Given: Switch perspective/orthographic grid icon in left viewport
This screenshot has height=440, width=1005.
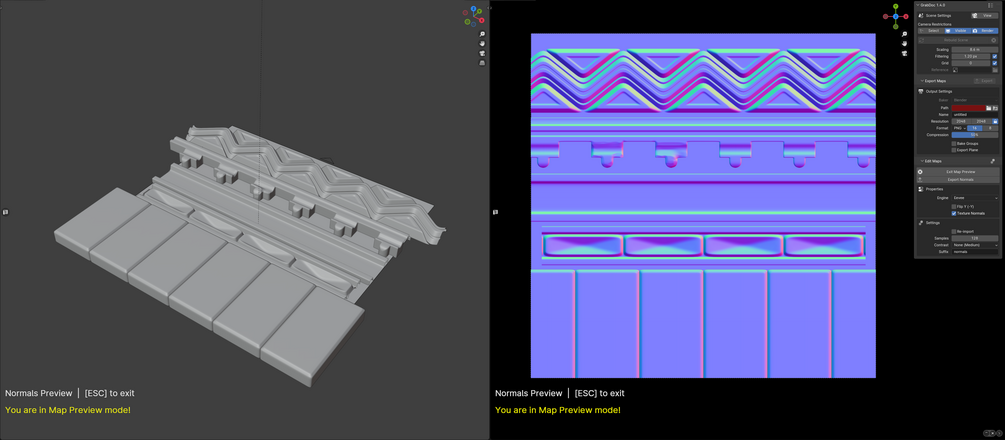Looking at the screenshot, I should click(x=482, y=63).
